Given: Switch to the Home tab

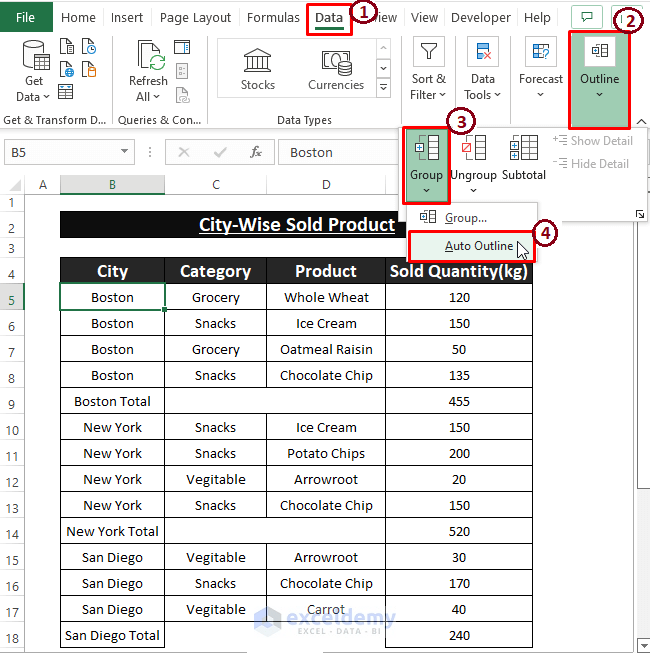Looking at the screenshot, I should click(78, 17).
